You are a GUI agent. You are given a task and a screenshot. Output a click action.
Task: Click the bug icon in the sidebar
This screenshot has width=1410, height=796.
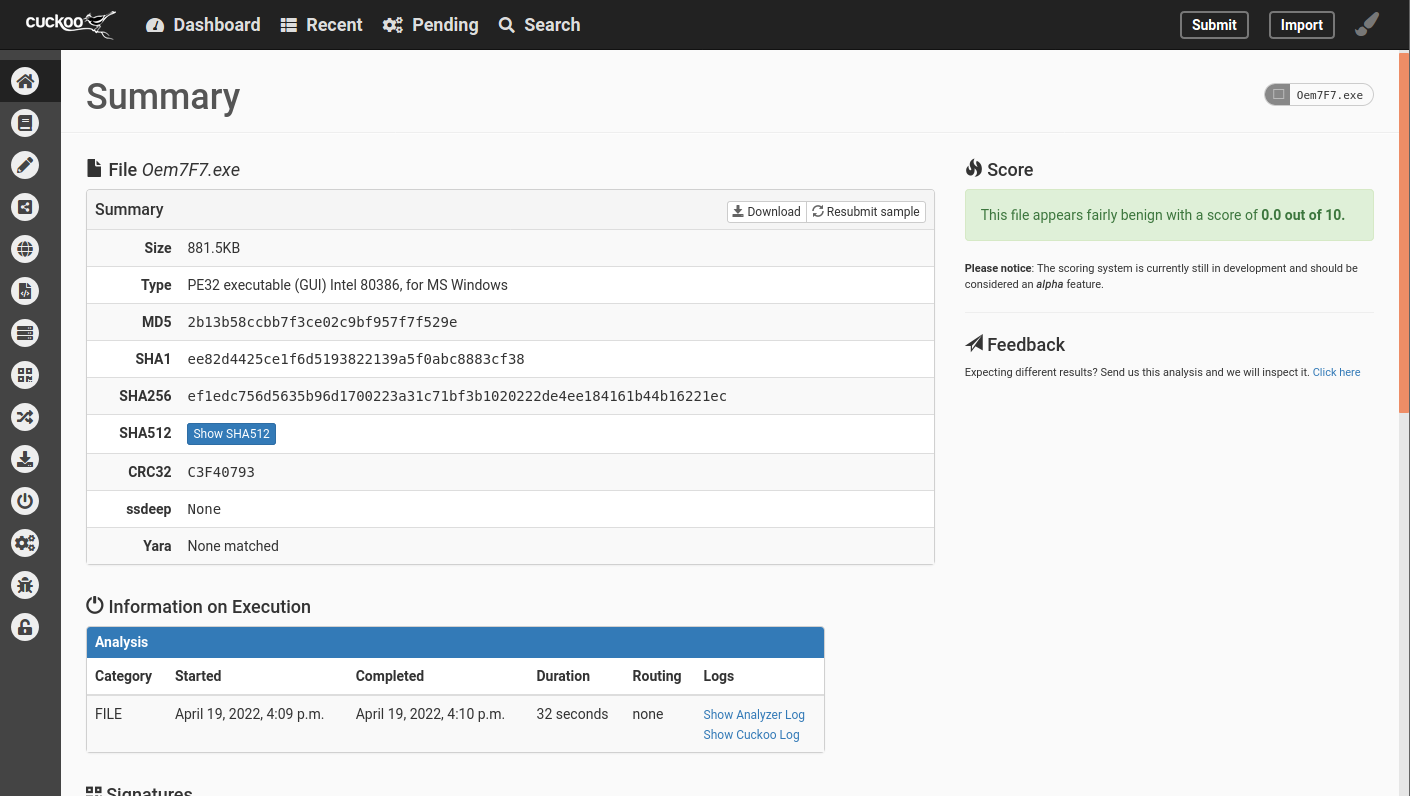[x=25, y=585]
